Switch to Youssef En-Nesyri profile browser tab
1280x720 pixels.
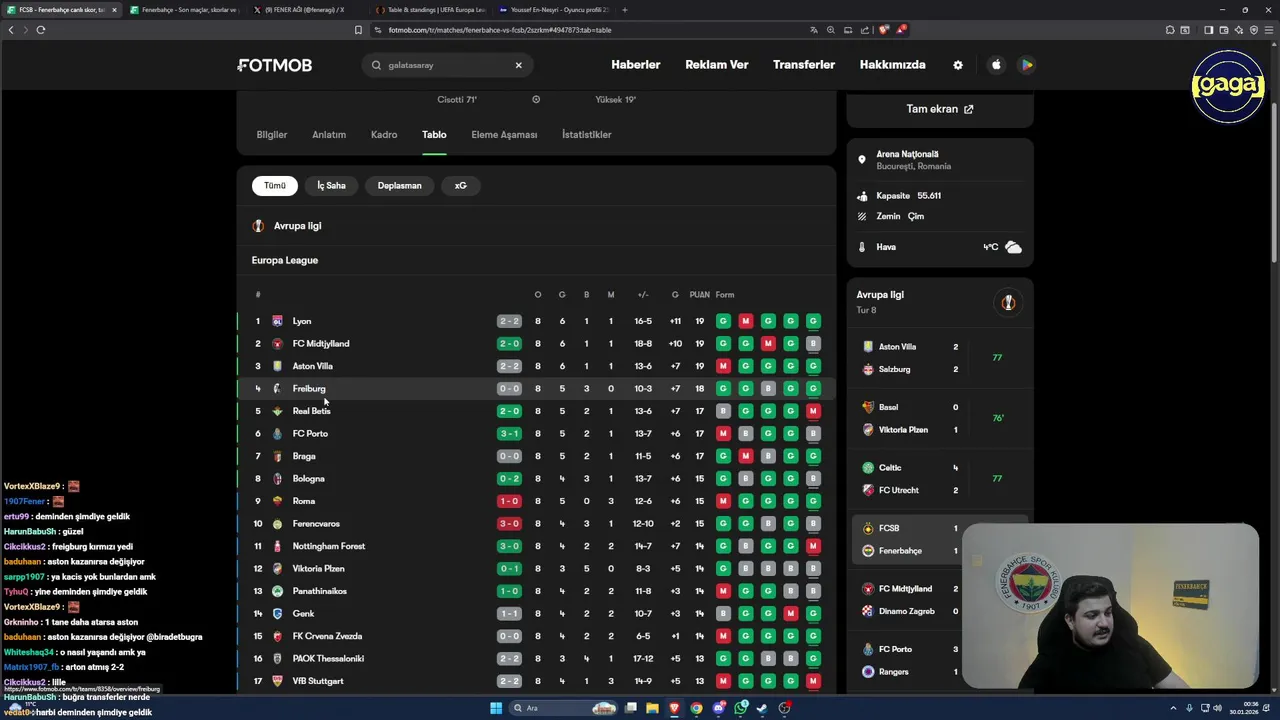tap(551, 10)
